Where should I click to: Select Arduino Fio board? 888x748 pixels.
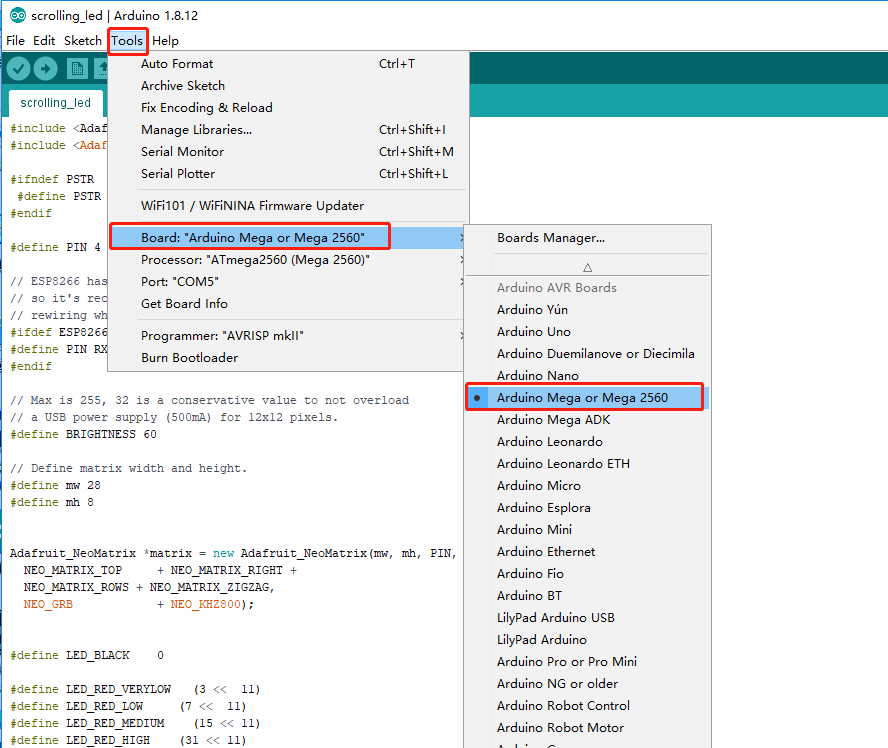point(587,574)
